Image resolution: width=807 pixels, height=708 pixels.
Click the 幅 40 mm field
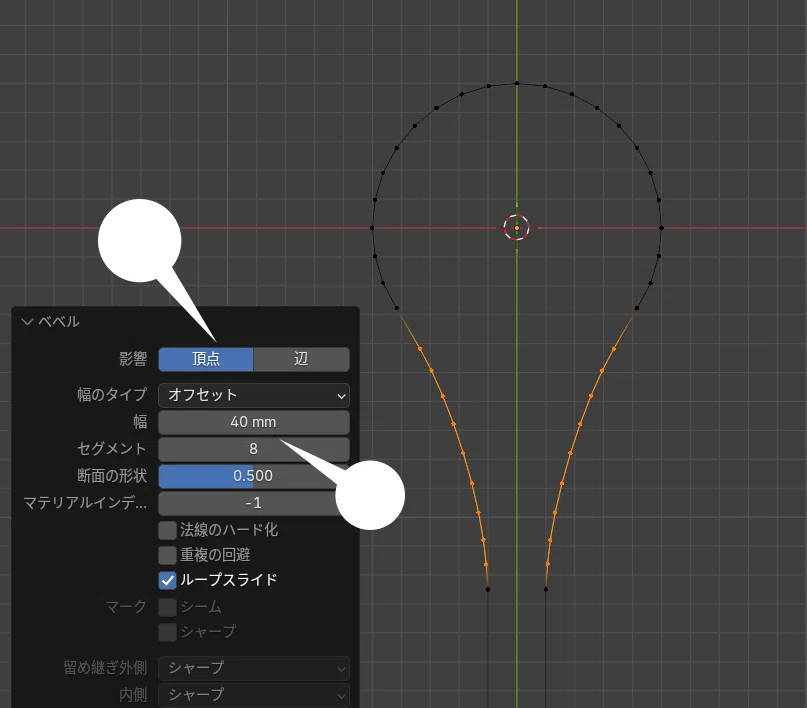254,422
